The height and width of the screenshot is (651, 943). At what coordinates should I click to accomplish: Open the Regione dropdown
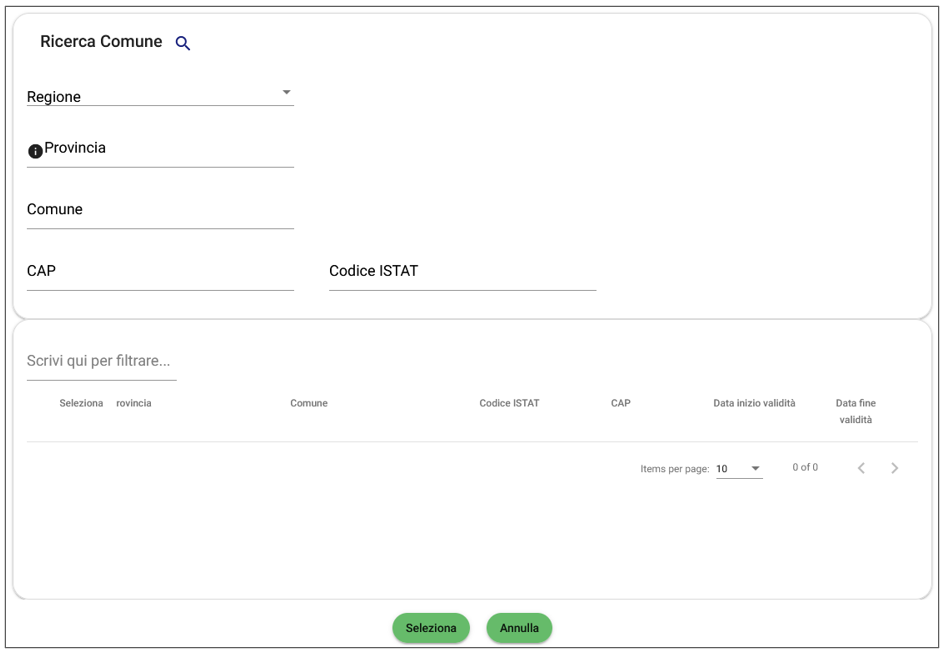pyautogui.click(x=160, y=96)
